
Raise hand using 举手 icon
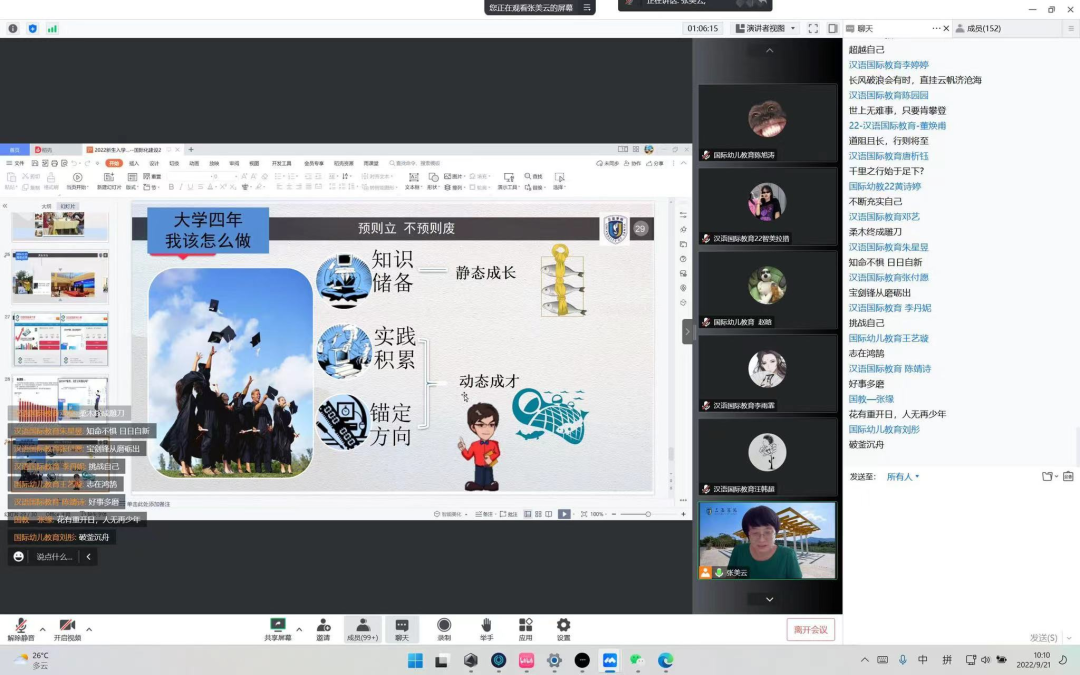[486, 627]
